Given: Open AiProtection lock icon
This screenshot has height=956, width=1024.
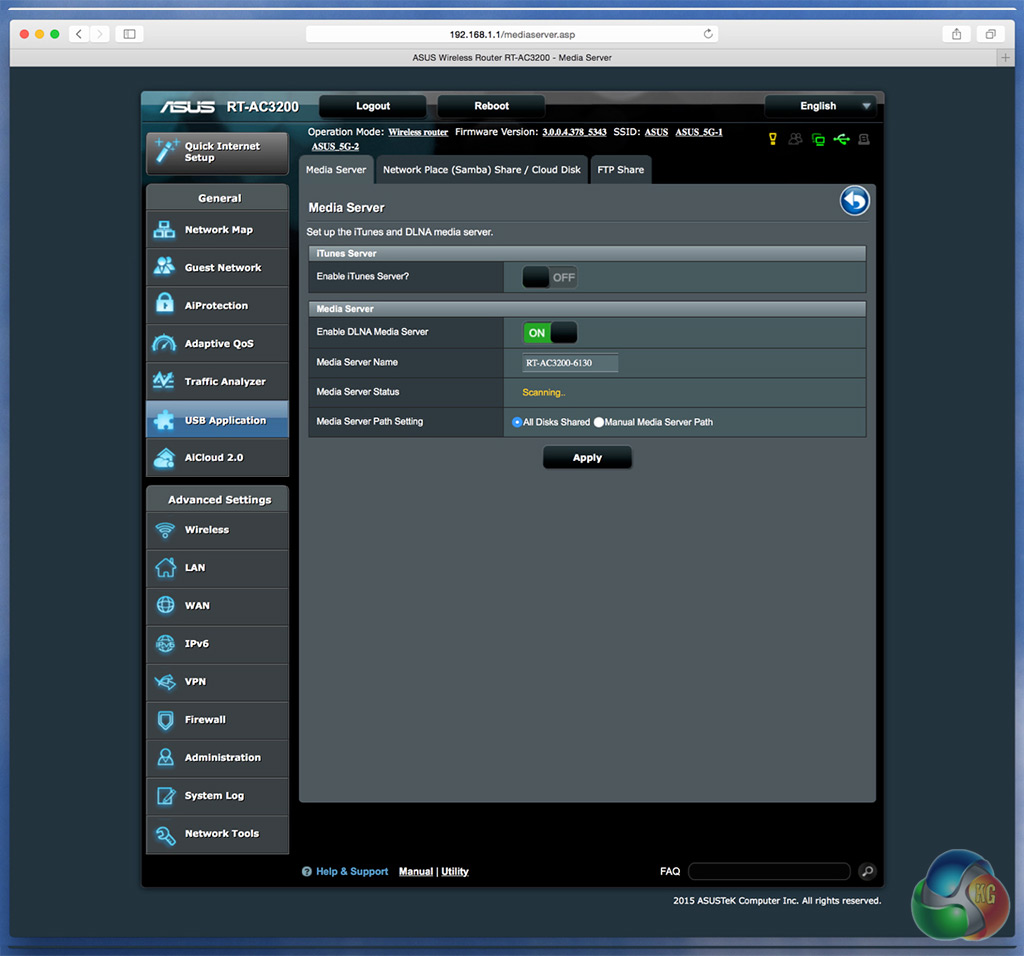Looking at the screenshot, I should coord(165,304).
